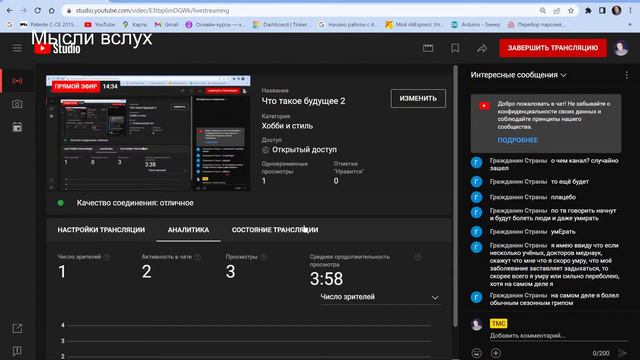This screenshot has width=640, height=360.
Task: Click the send feedback icon in sidebar
Action: point(17,351)
